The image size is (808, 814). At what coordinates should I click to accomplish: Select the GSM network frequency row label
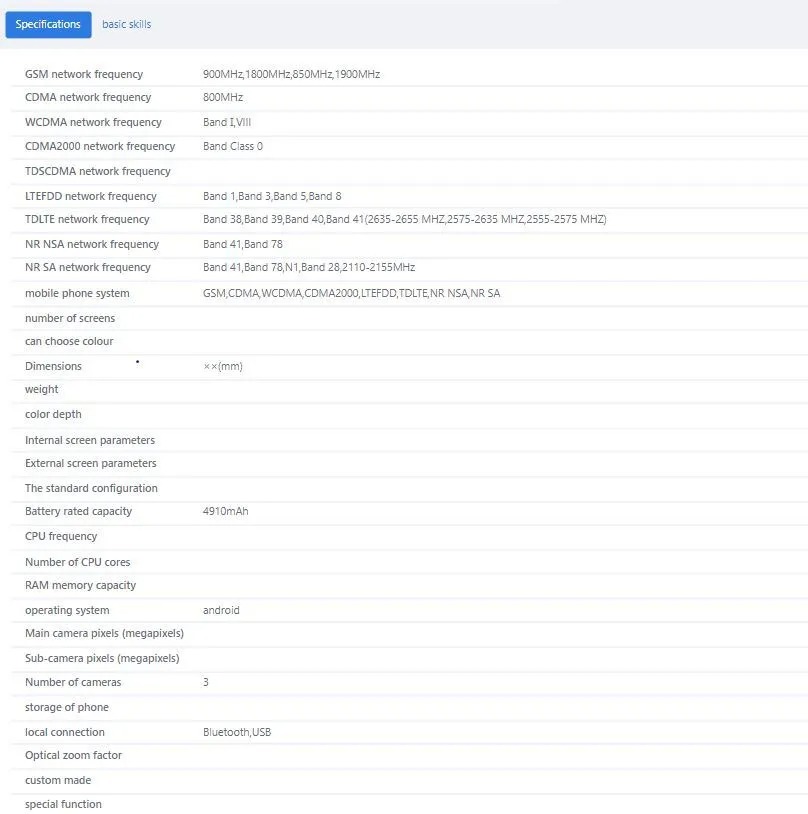point(84,74)
